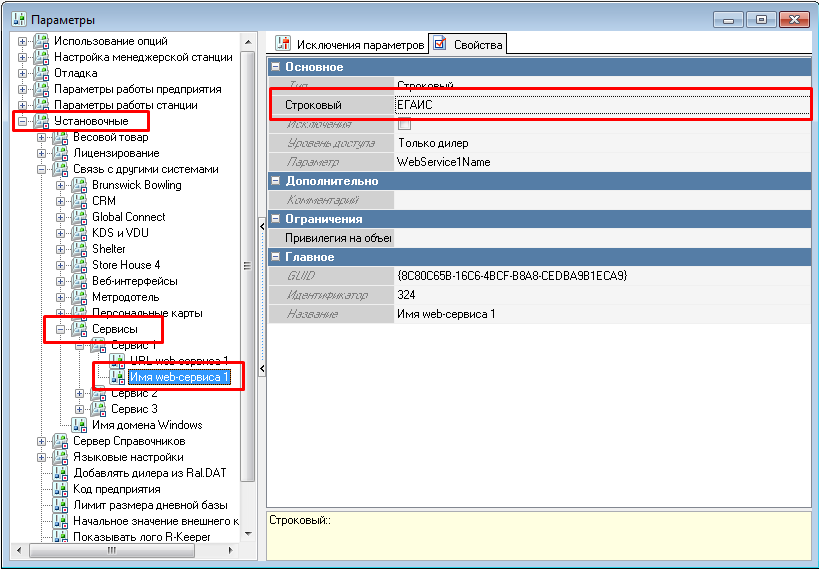819x569 pixels.
Task: Select URL web-сервиса 1 tree item
Action: point(178,361)
